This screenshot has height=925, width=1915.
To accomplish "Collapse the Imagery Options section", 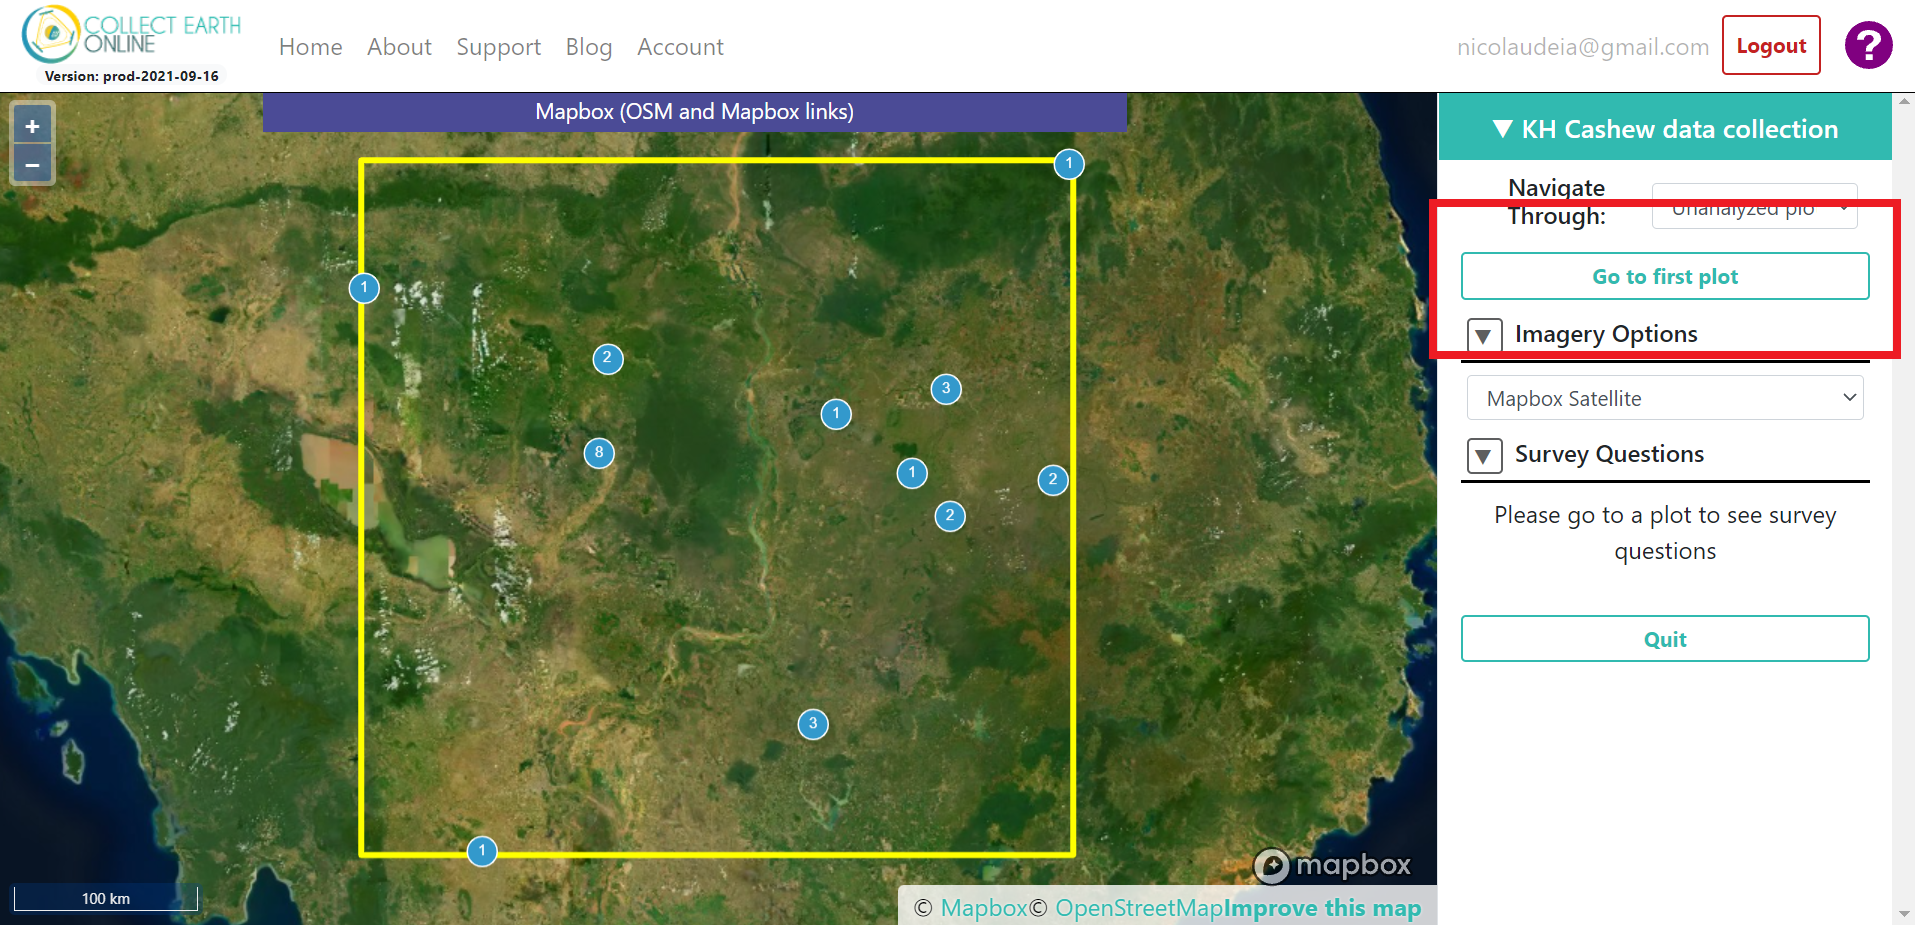I will coord(1484,335).
